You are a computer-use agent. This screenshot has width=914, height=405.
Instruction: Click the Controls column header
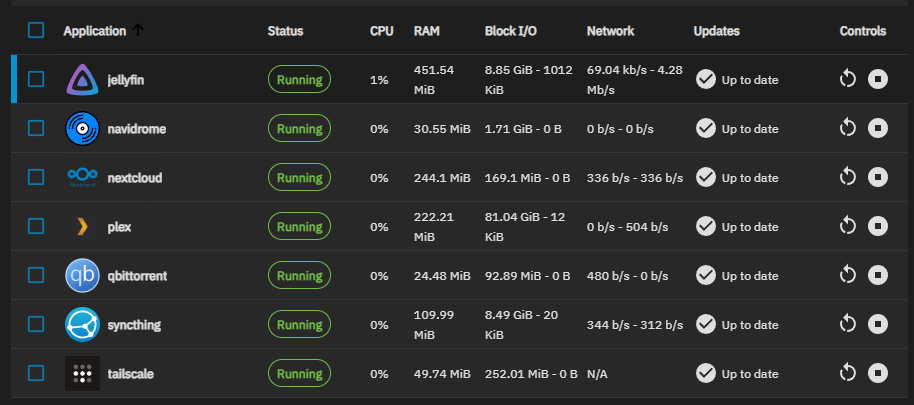pyautogui.click(x=863, y=31)
